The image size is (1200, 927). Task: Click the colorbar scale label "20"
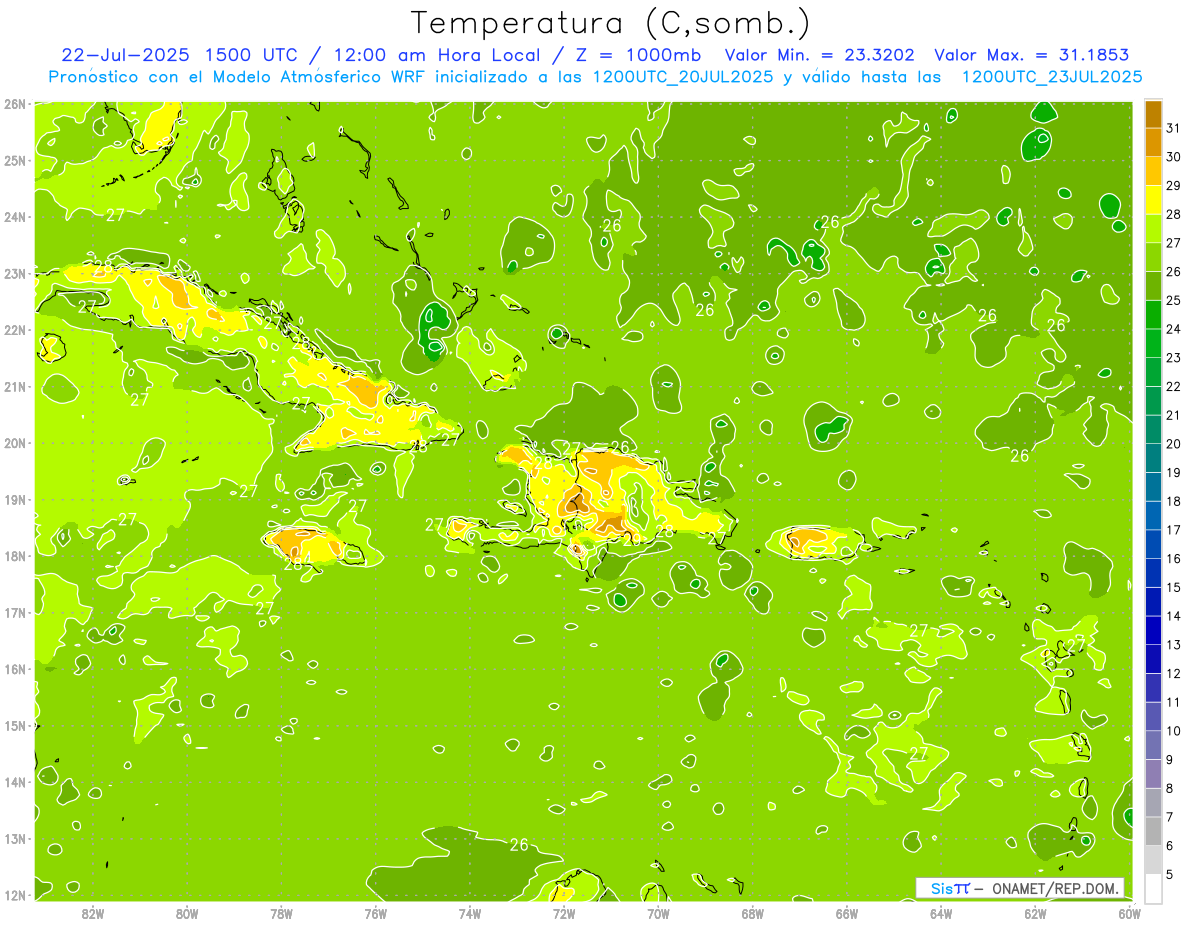1173,443
